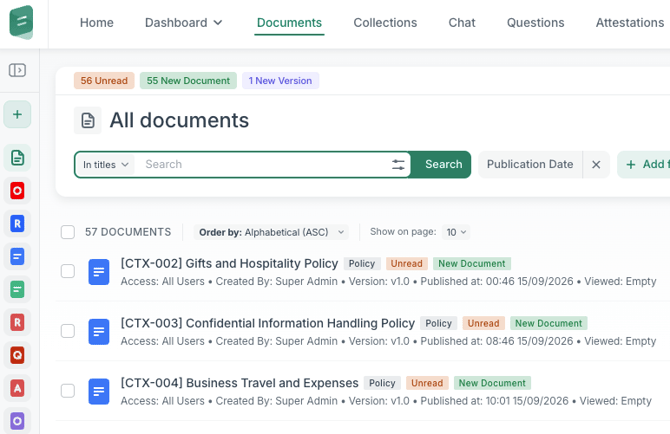670x434 pixels.
Task: Filter by 1 New Version badge
Action: [280, 81]
